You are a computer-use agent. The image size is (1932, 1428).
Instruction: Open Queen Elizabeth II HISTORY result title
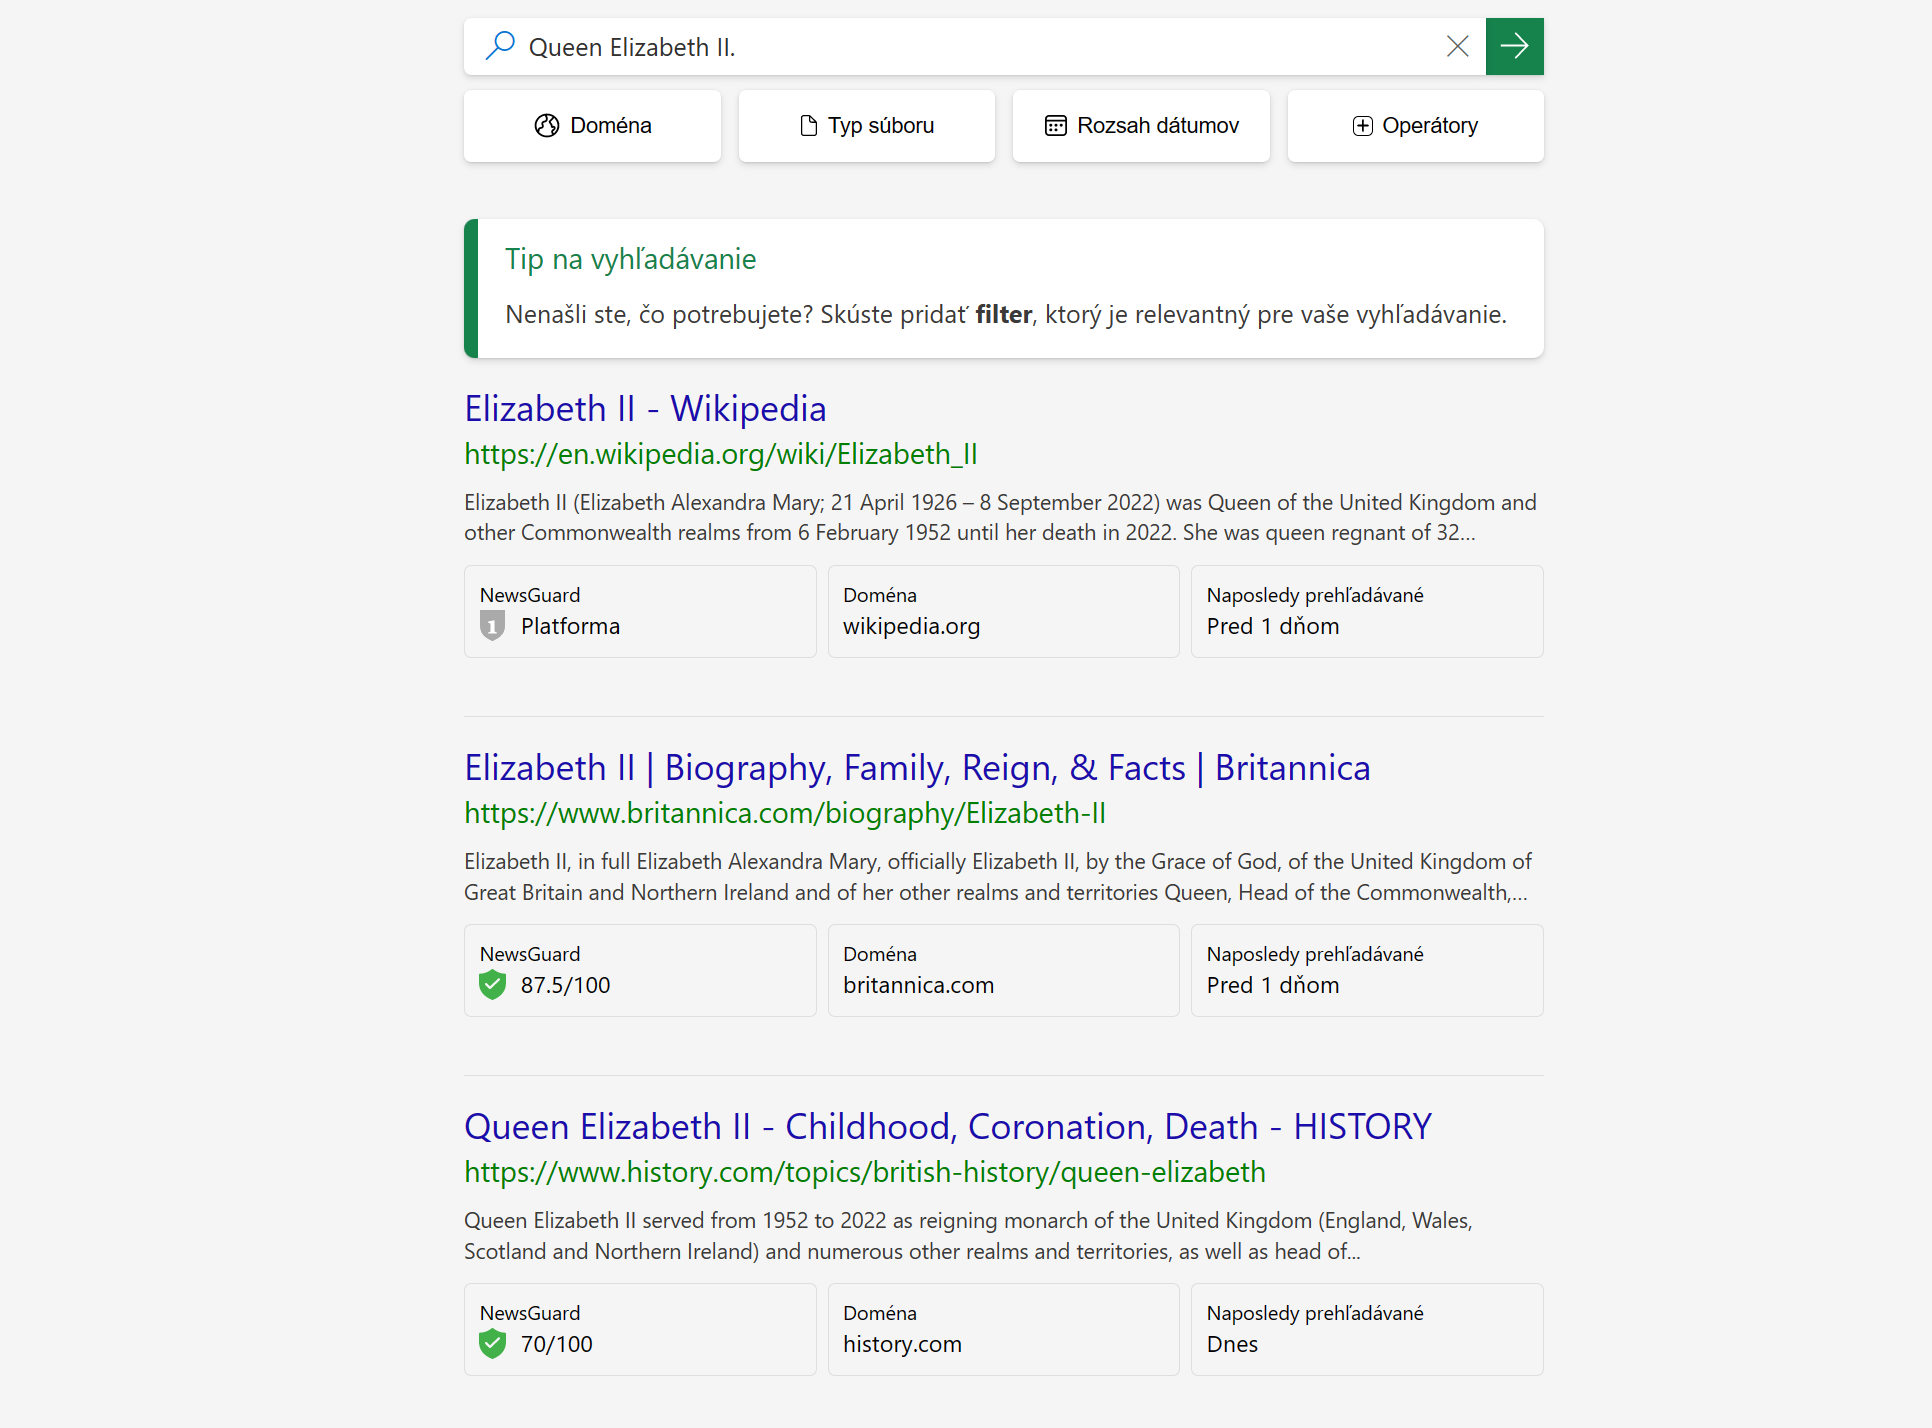click(948, 1127)
